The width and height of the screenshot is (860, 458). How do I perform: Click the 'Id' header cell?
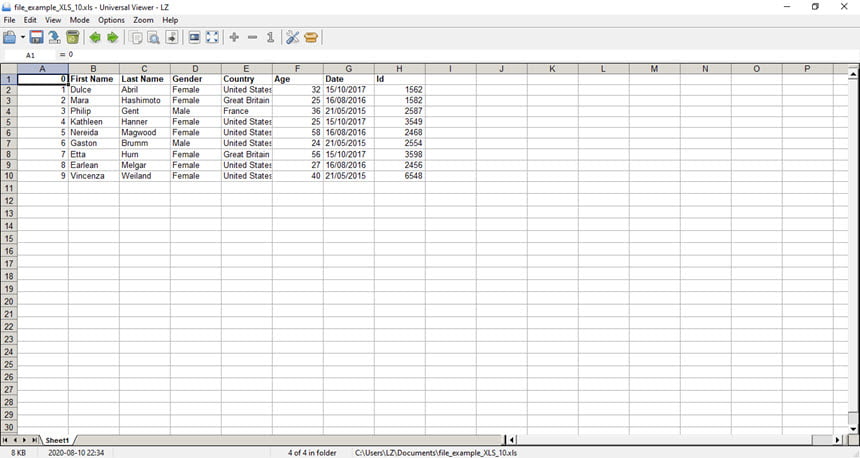coord(400,79)
